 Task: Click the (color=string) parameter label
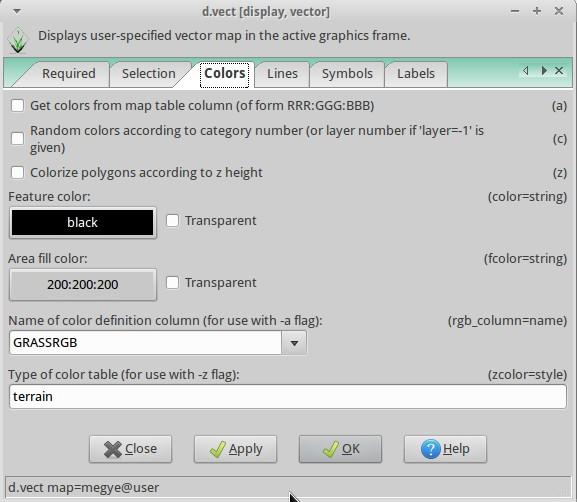click(x=527, y=197)
